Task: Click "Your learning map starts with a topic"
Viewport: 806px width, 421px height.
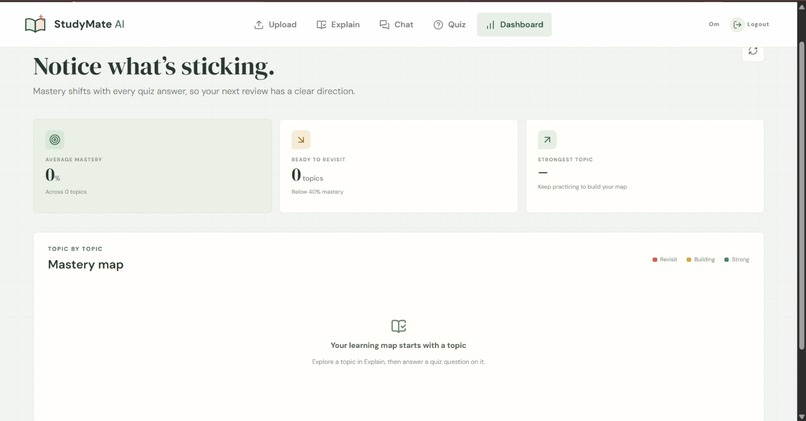Action: 398,345
